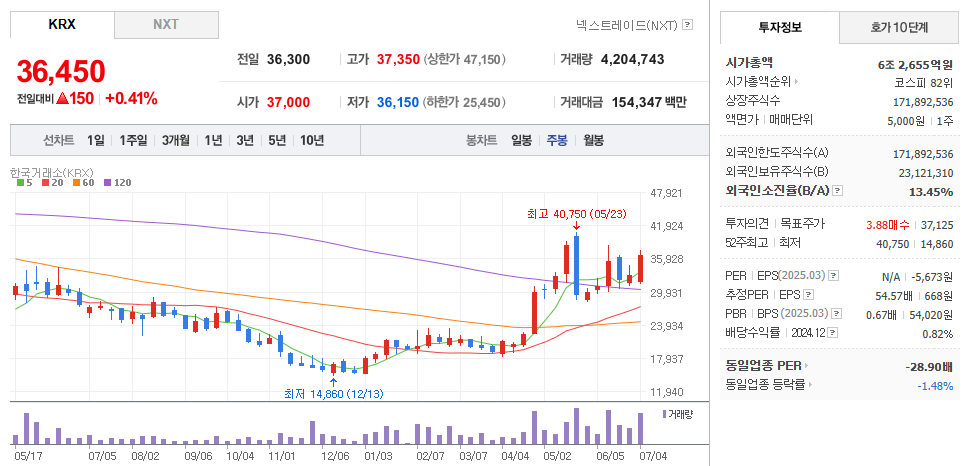Viewport: 963px width, 466px height.
Task: Click the 상한가 47,150 text
Action: click(465, 60)
